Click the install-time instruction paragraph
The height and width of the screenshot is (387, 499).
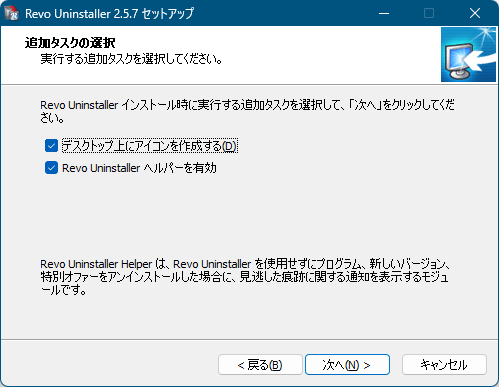247,111
